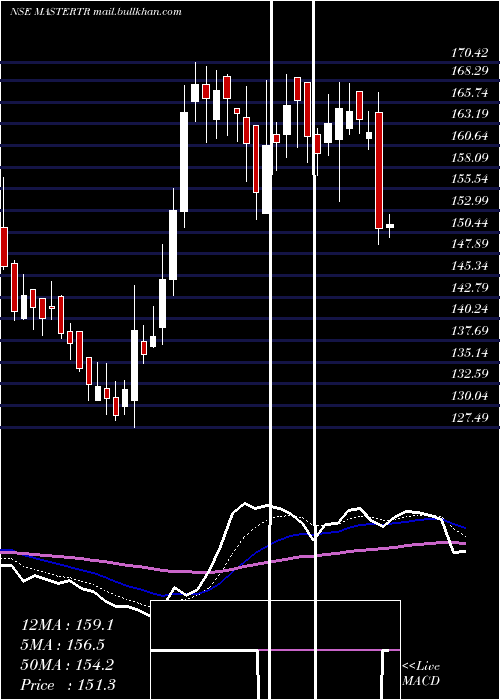Click the NSE MASTERTR mail.bullkhan.com title text
500x700 pixels.
[96, 12]
